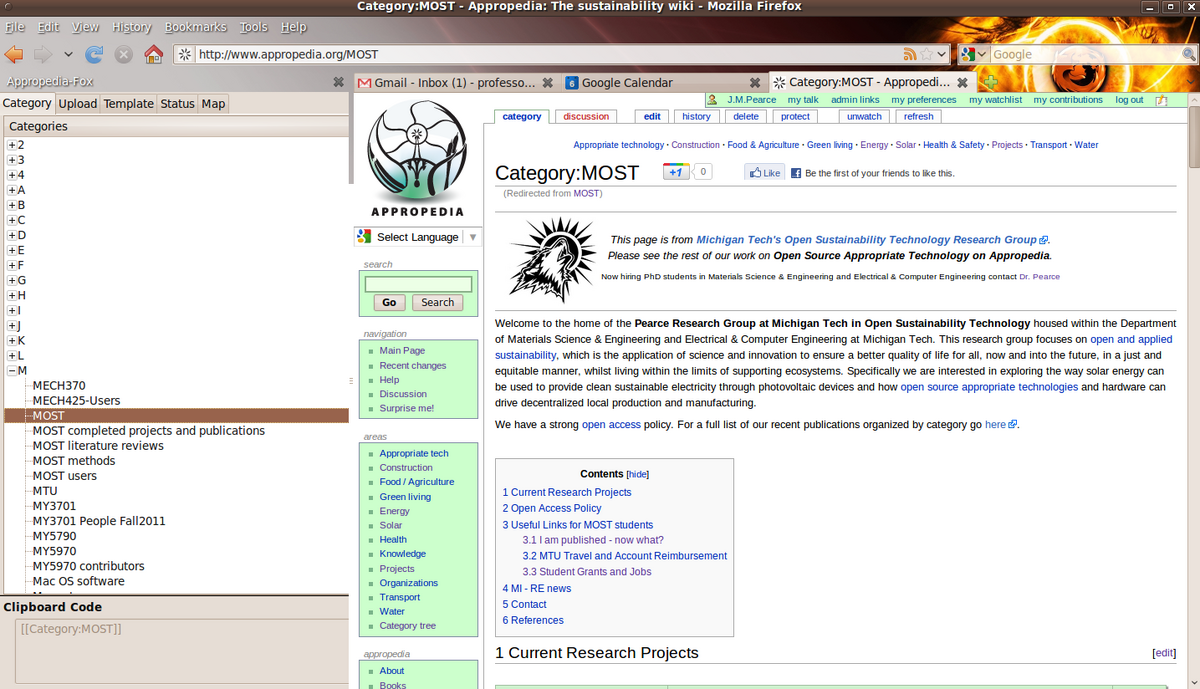This screenshot has height=689, width=1200.
Task: Close the Google Calendar tab
Action: click(x=755, y=83)
